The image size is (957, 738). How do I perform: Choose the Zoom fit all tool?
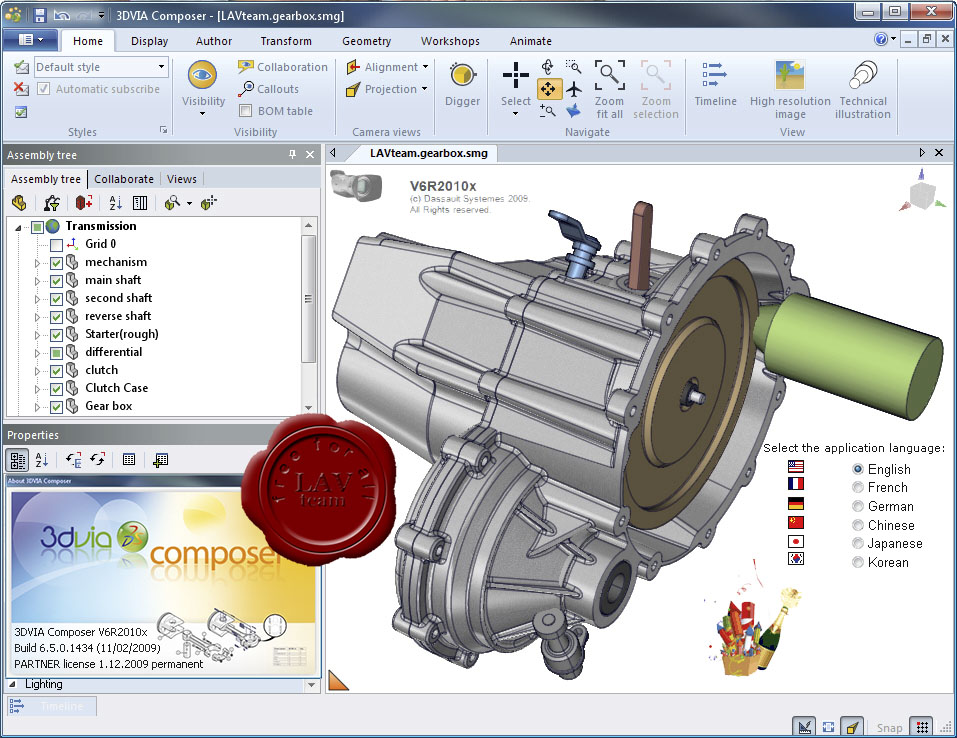coord(609,89)
